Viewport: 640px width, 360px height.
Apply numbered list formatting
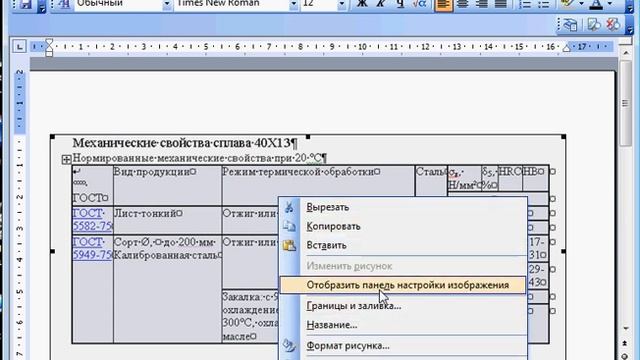click(524, 4)
